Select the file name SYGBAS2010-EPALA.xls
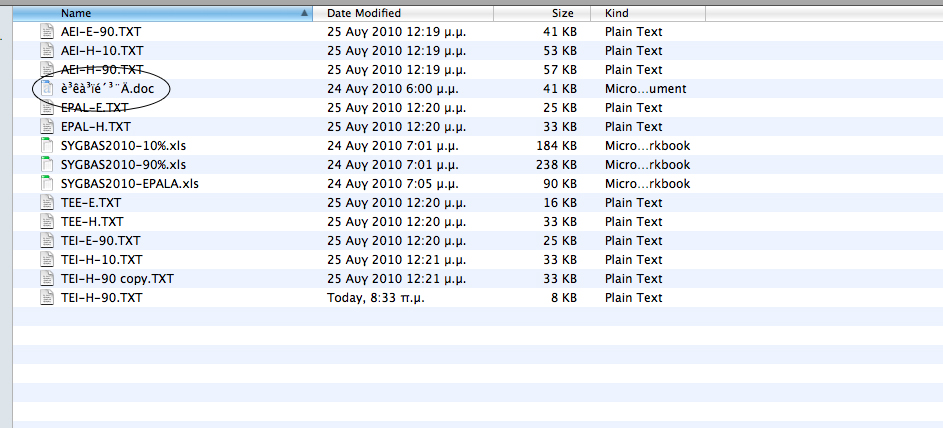943x428 pixels. [130, 184]
